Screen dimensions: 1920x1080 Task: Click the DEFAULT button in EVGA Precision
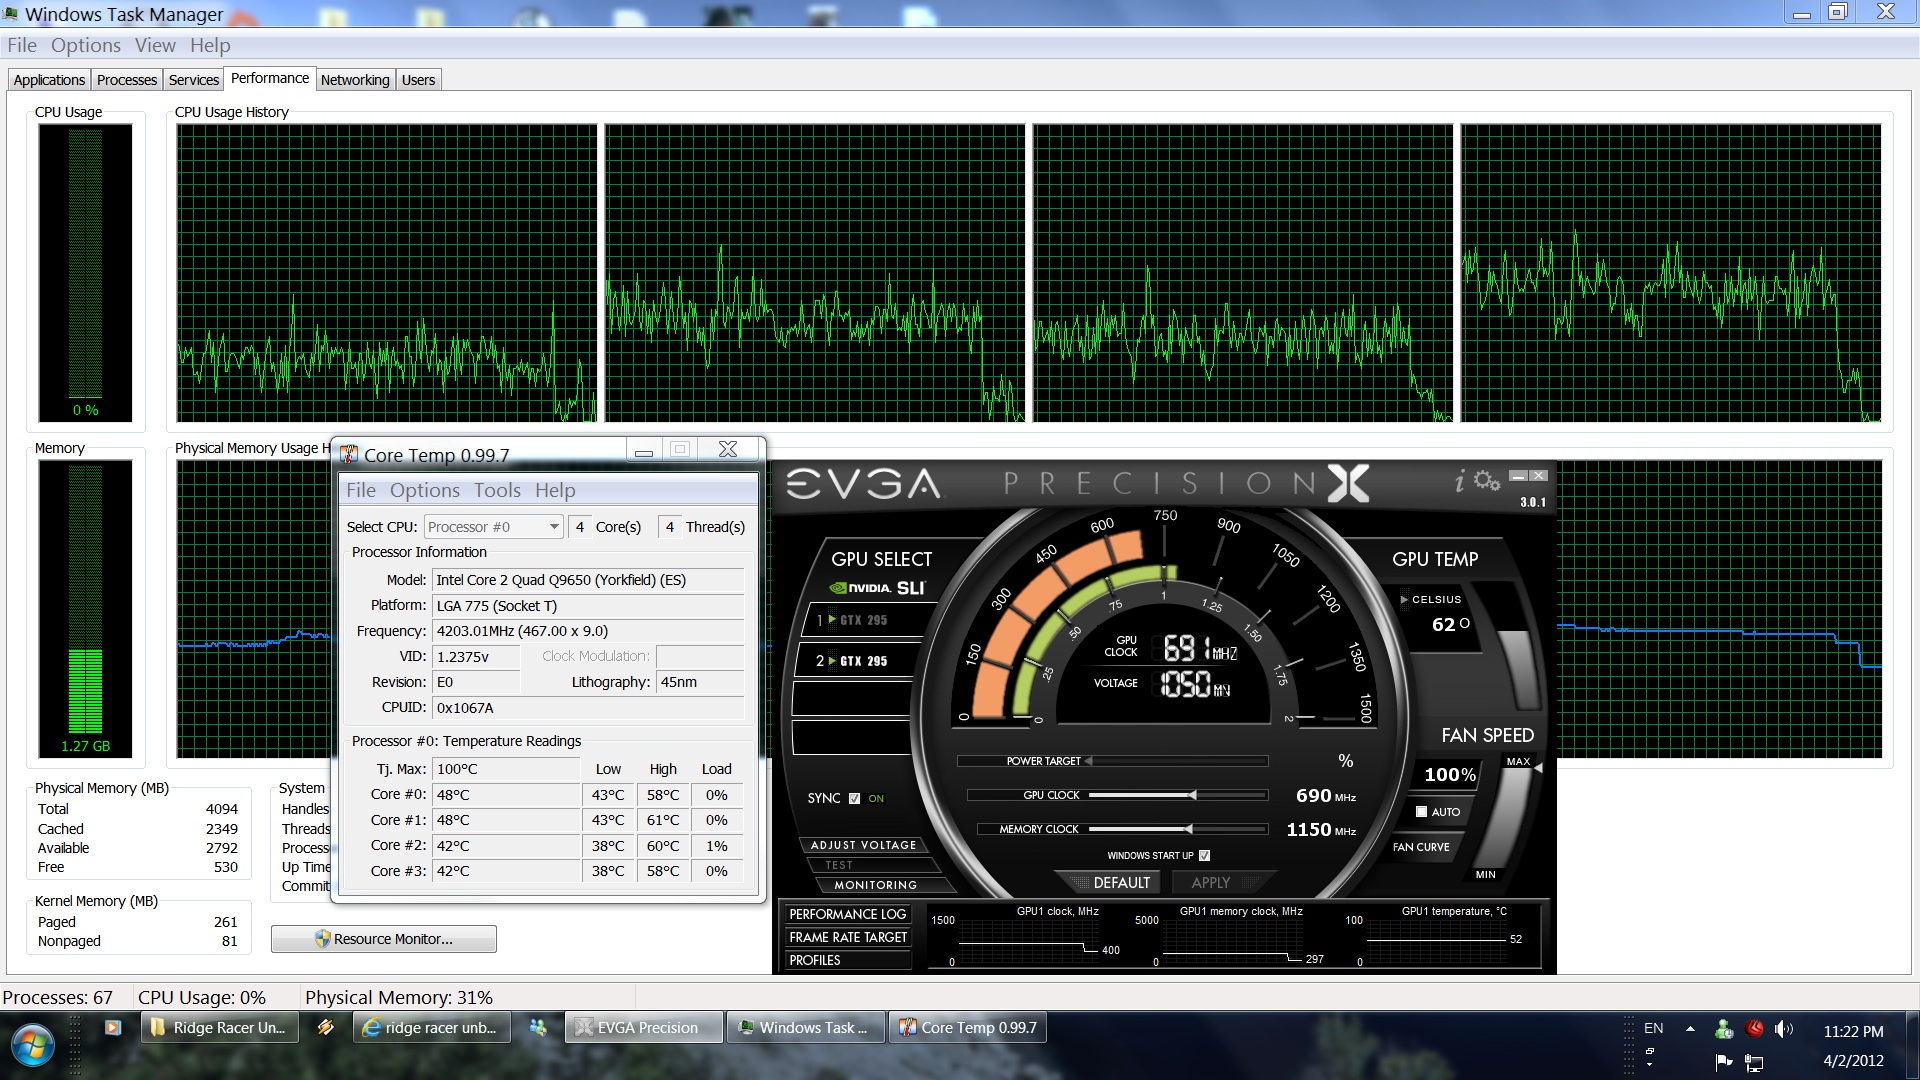pyautogui.click(x=1121, y=883)
